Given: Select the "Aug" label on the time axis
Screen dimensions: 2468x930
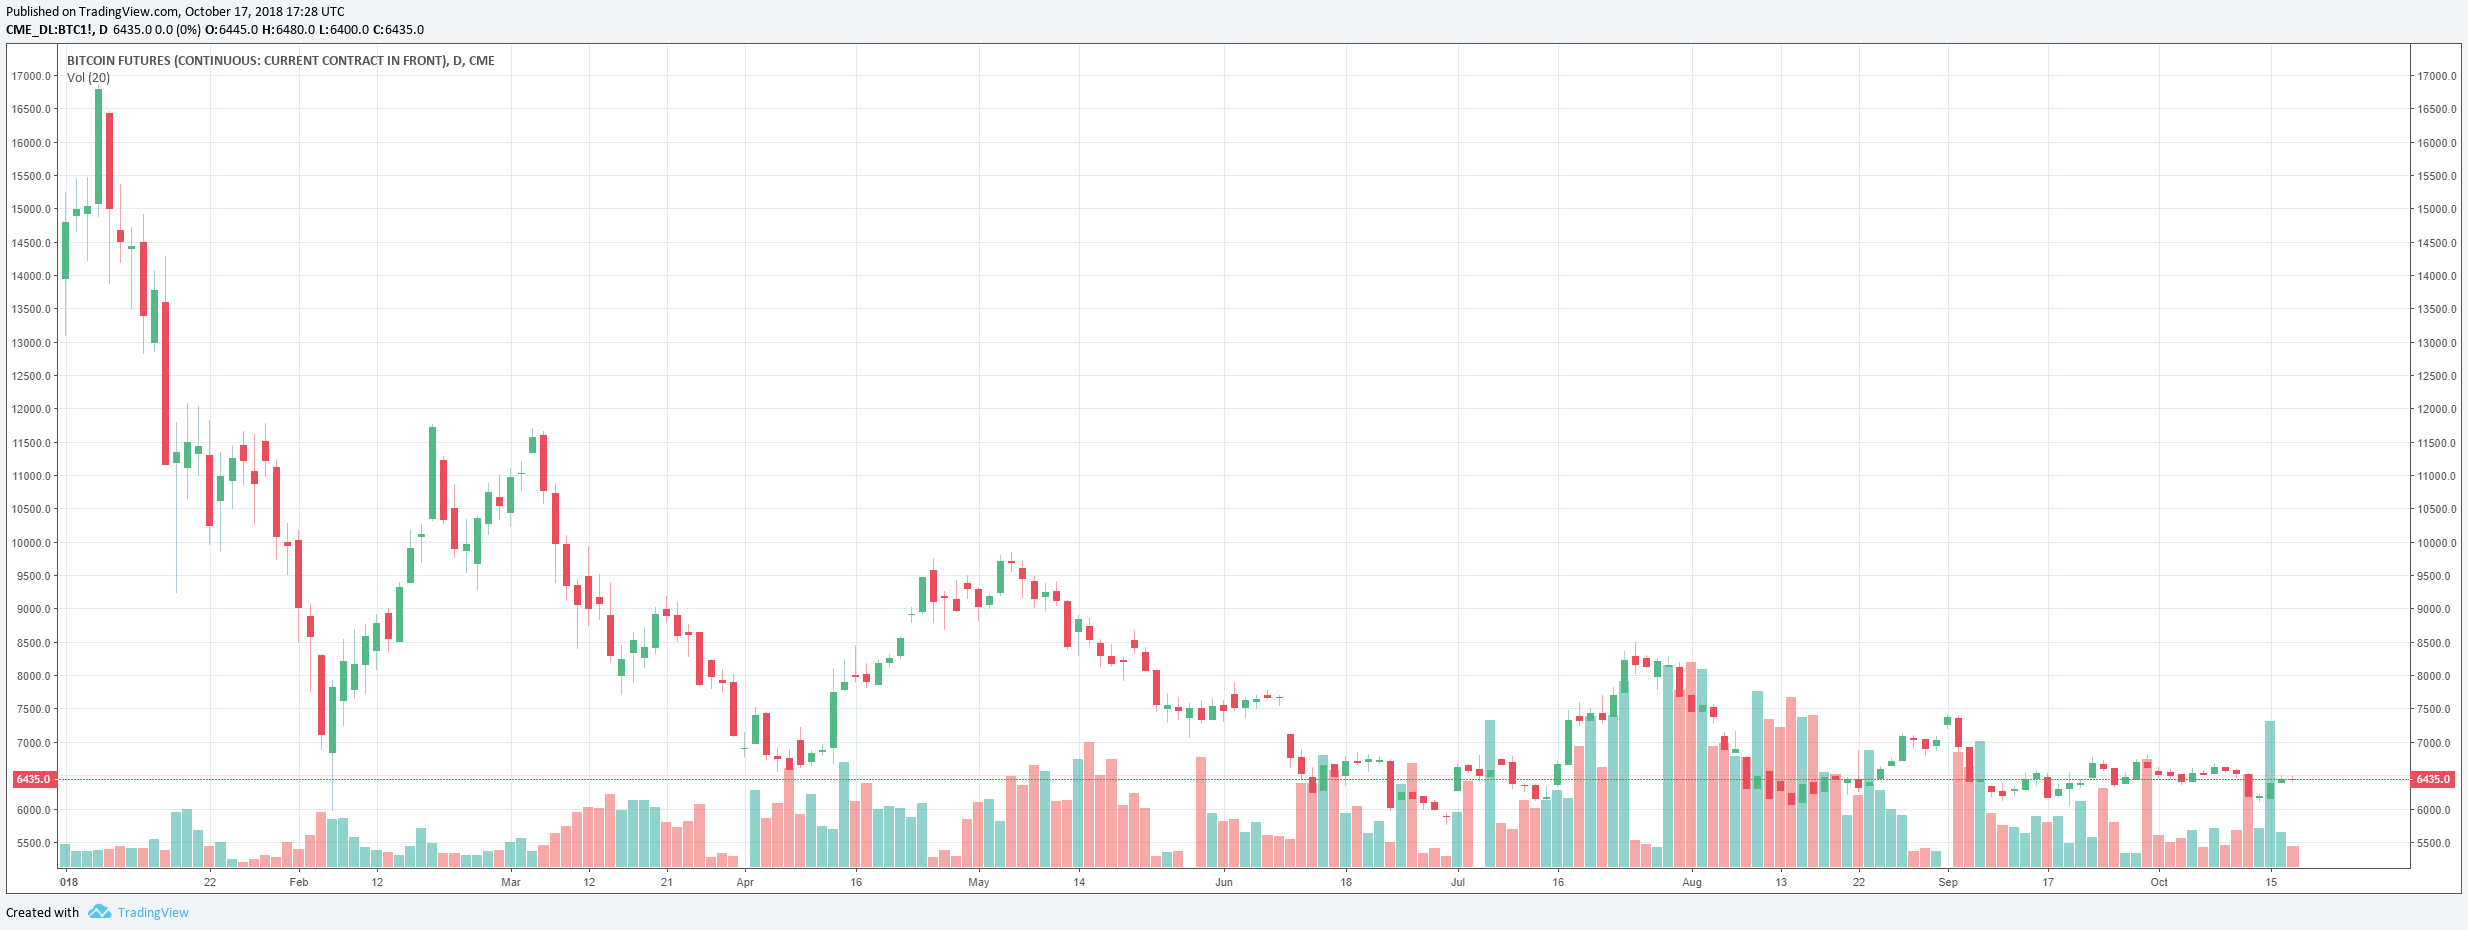Looking at the screenshot, I should [1692, 882].
